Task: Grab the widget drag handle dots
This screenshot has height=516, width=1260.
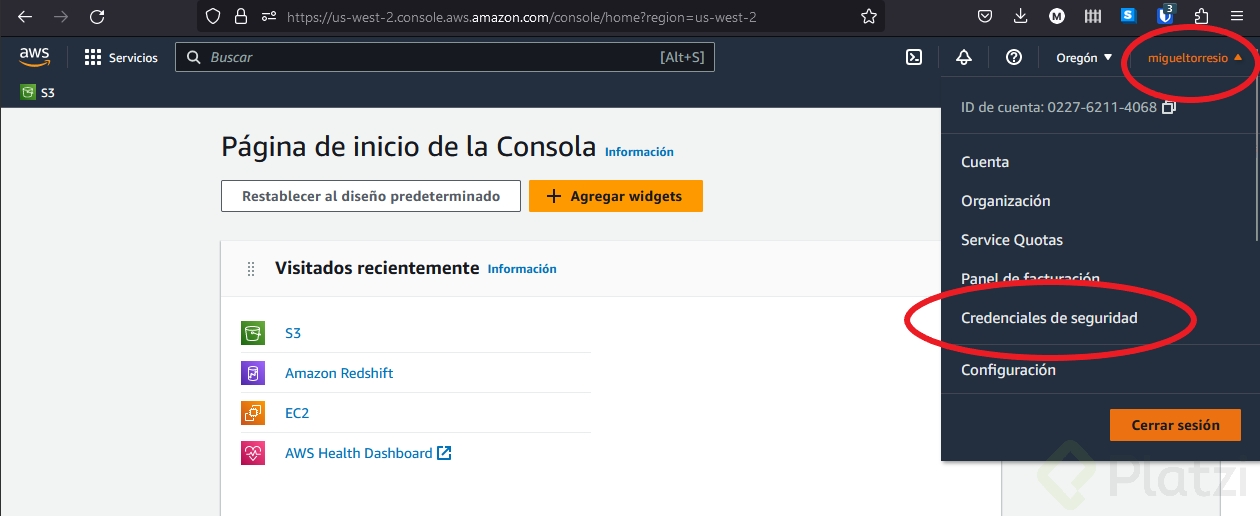Action: pyautogui.click(x=251, y=269)
